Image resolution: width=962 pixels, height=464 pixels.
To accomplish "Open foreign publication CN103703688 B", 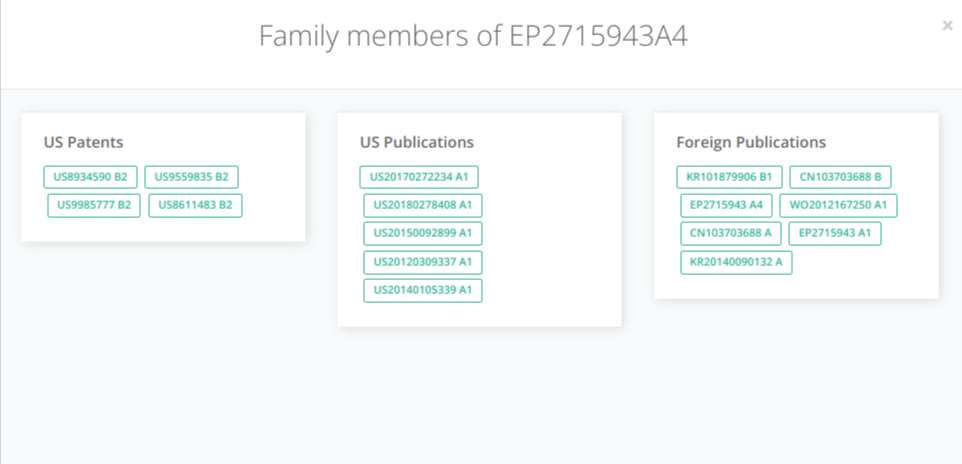I will coord(841,177).
